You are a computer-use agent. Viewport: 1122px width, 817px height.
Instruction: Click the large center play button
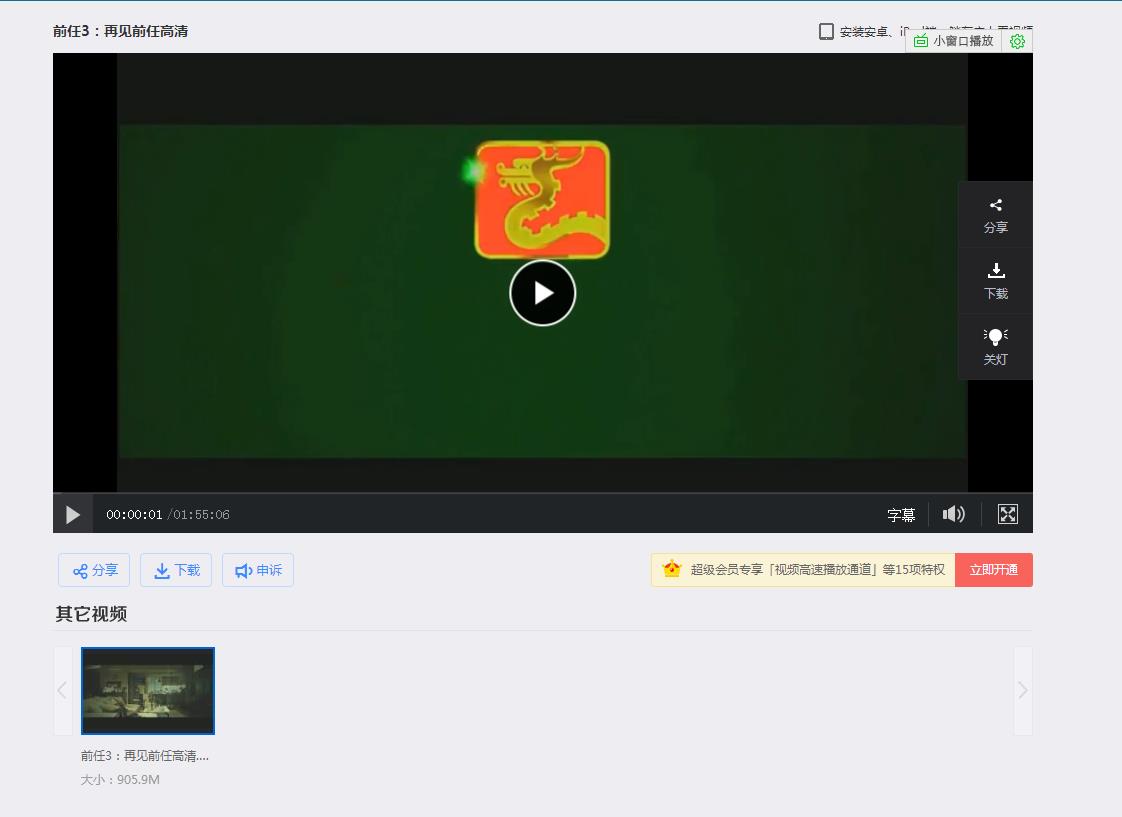coord(542,293)
